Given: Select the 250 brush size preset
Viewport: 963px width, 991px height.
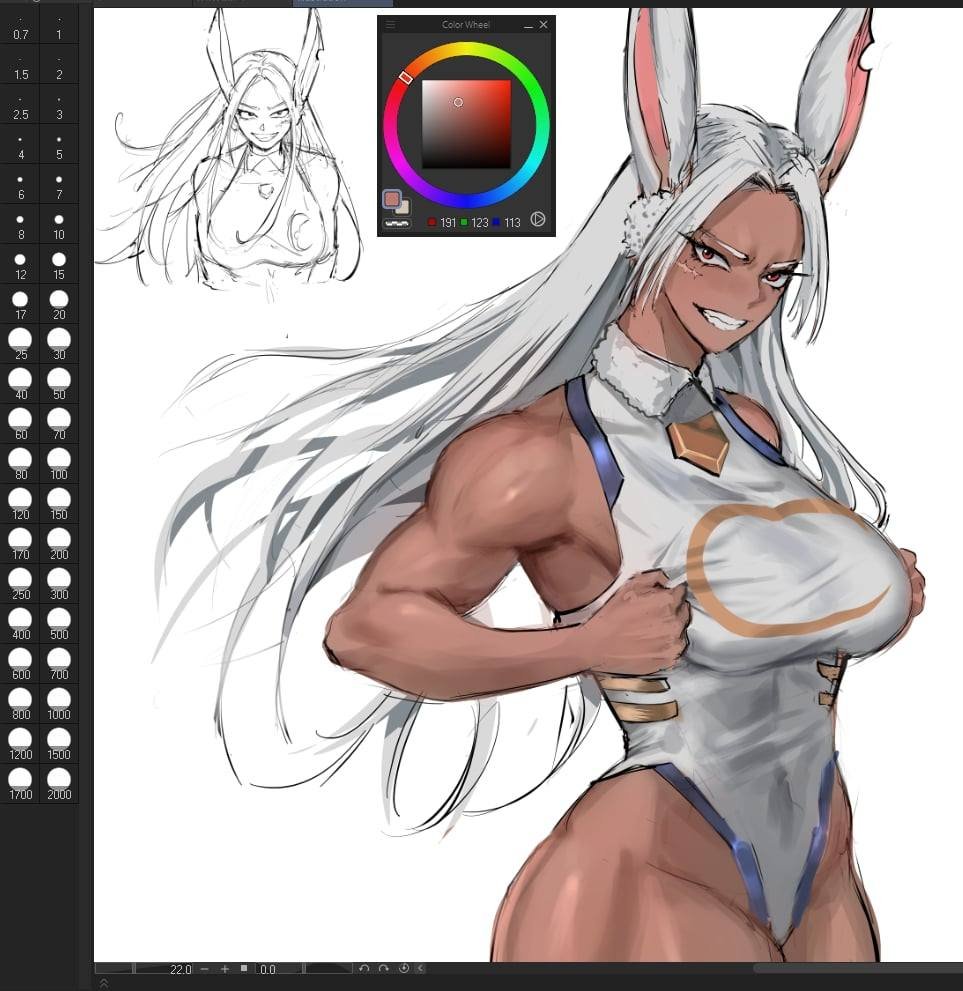Looking at the screenshot, I should (20, 583).
